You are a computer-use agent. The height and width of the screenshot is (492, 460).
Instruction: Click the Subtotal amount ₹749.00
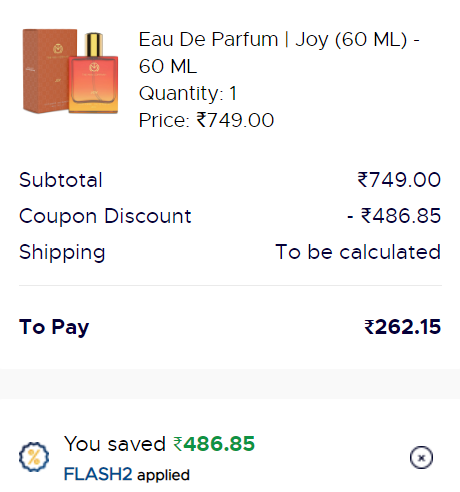[399, 180]
